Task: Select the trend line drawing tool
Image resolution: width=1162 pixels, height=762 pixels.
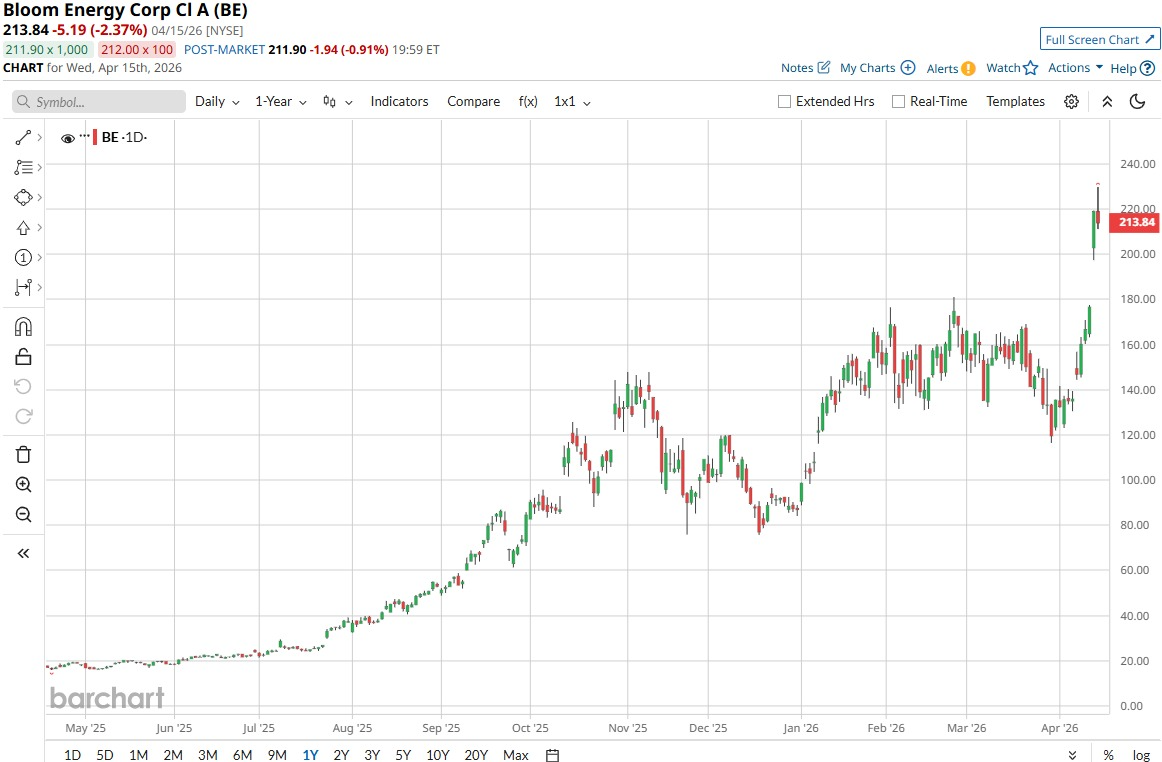Action: pos(24,138)
